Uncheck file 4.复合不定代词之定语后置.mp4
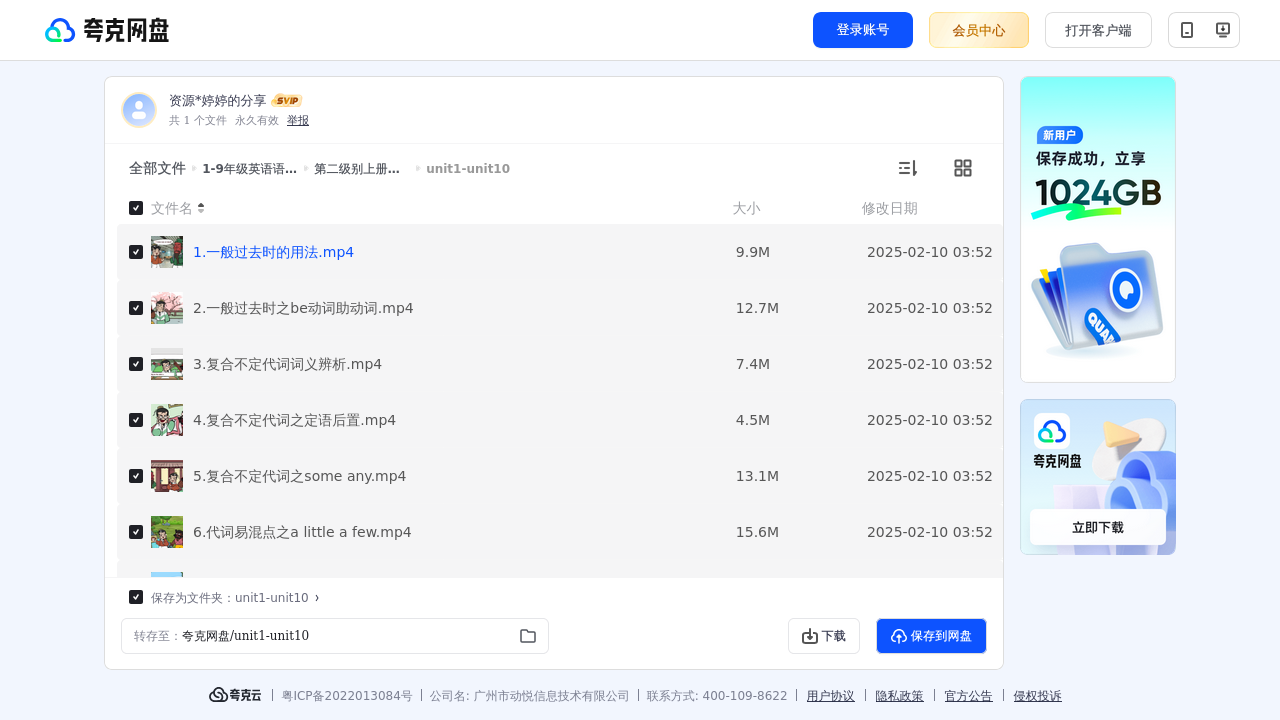 [x=136, y=420]
